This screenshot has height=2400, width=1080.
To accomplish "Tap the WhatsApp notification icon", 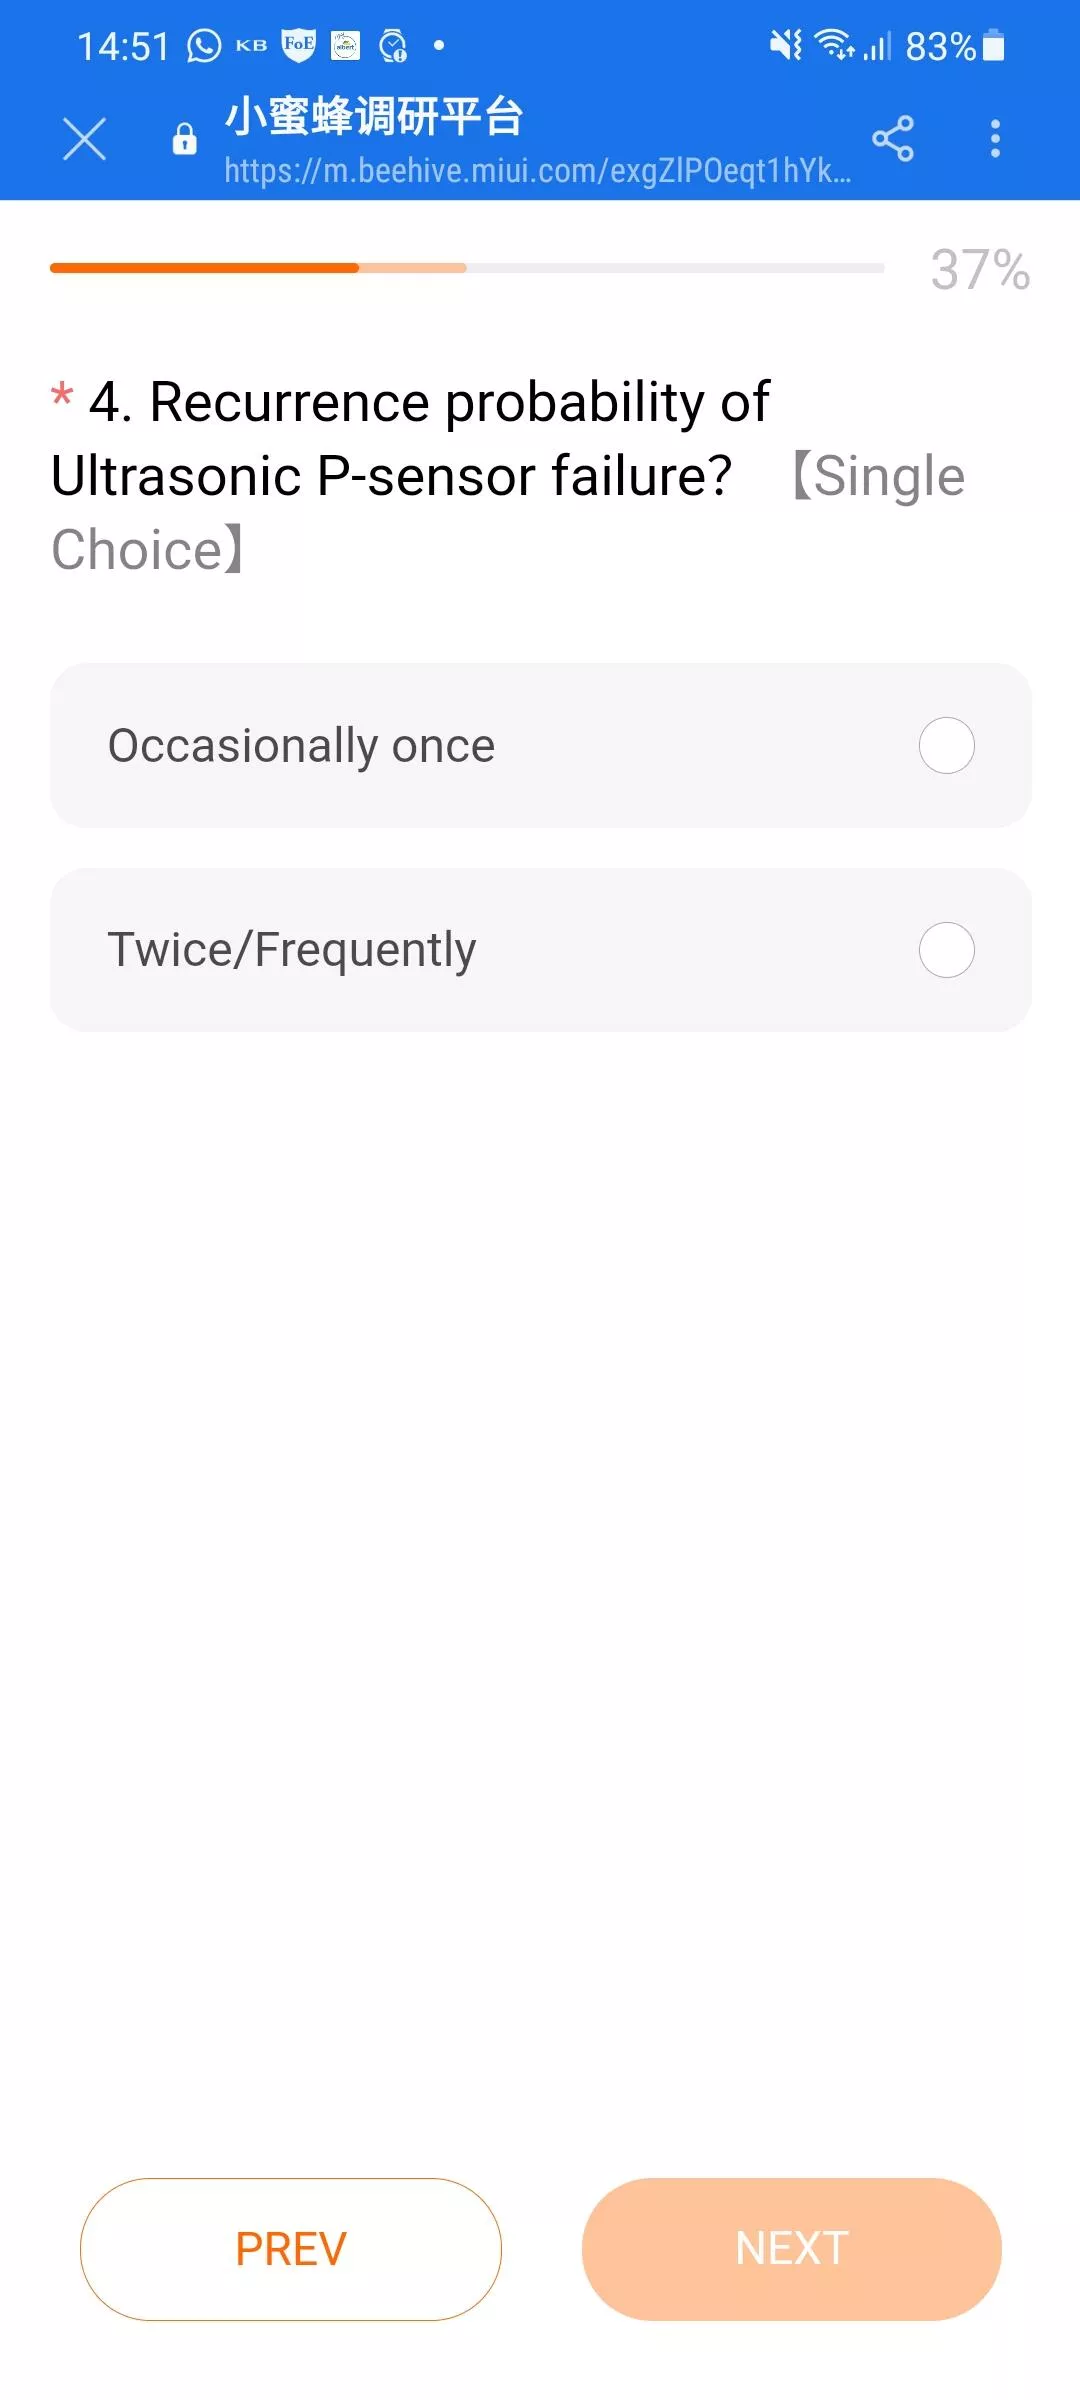I will [x=204, y=46].
